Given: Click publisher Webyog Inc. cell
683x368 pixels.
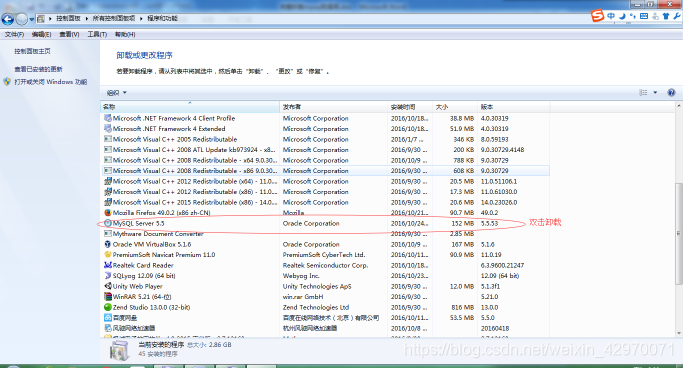Looking at the screenshot, I should 301,276.
